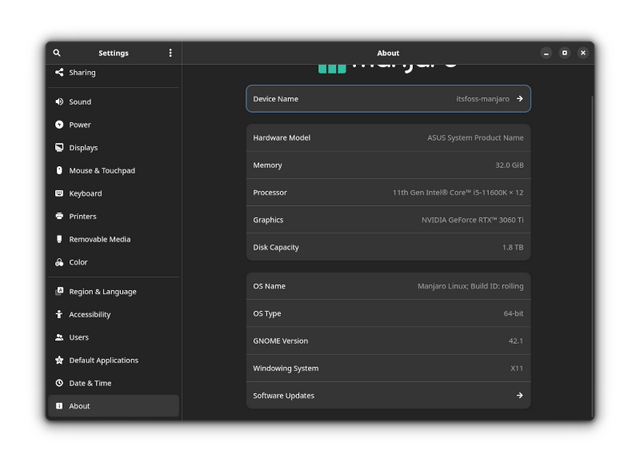Image resolution: width=640 pixels, height=470 pixels.
Task: Click the ASUS System Product Name value
Action: click(475, 138)
